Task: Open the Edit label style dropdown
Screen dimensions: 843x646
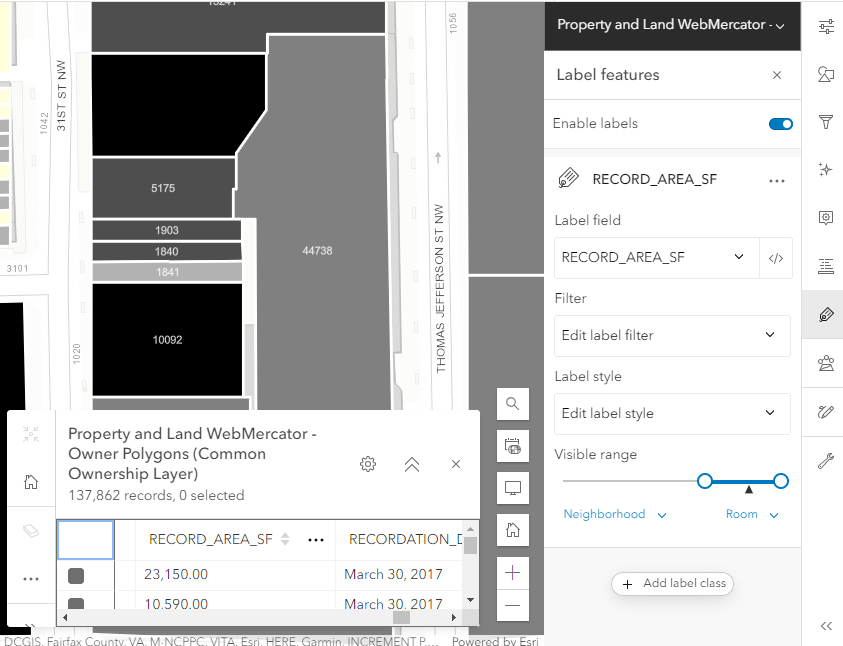Action: pos(671,414)
